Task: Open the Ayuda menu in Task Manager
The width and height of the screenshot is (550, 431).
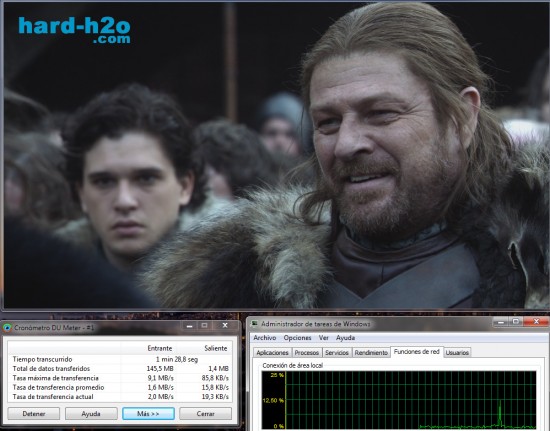Action: (346, 338)
